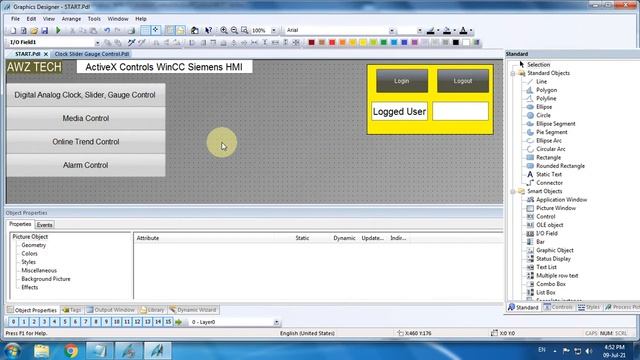Open the font size dropdown
Screen dimensions: 640x360
coord(419,31)
